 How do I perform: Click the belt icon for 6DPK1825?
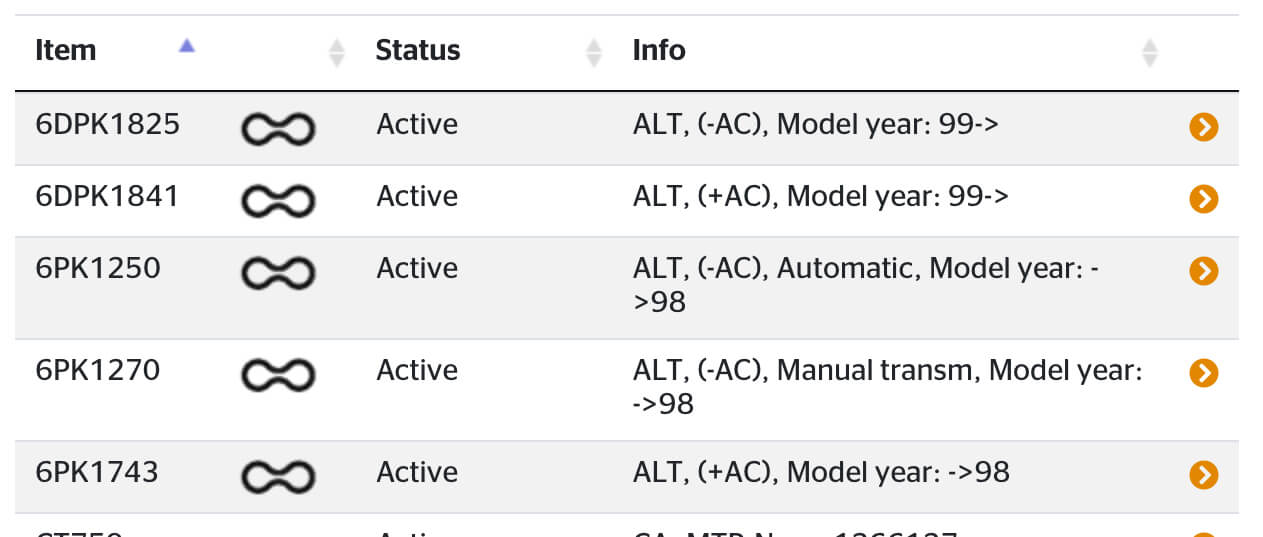278,129
